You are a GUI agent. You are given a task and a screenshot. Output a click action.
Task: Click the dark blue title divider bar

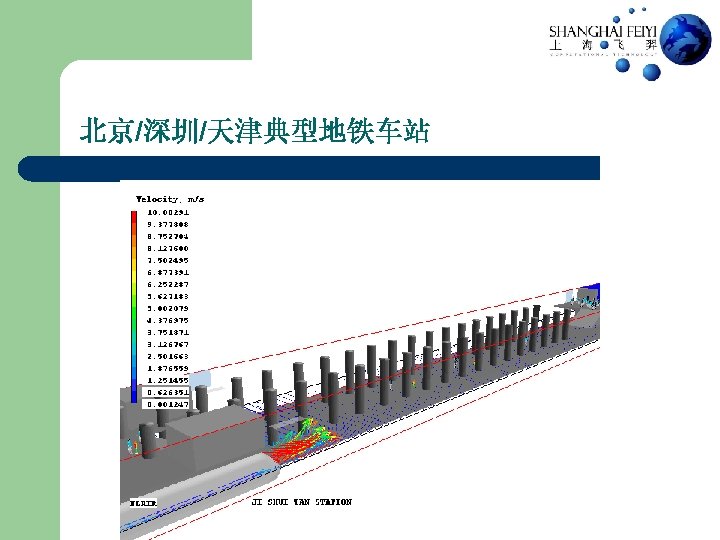coord(309,168)
